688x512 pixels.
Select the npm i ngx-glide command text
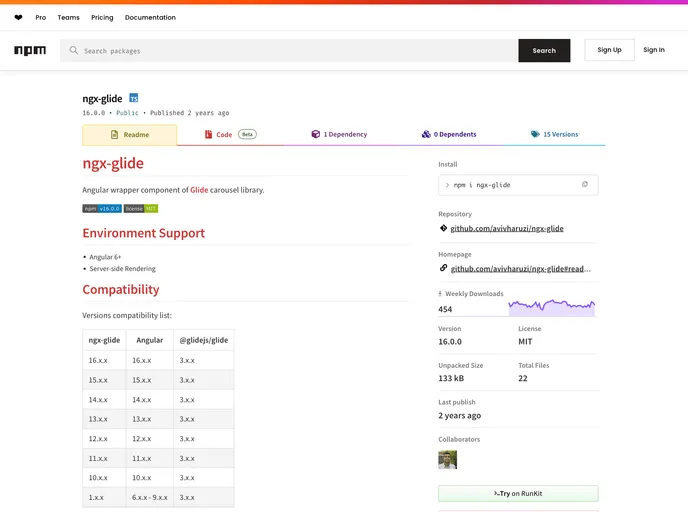482,185
